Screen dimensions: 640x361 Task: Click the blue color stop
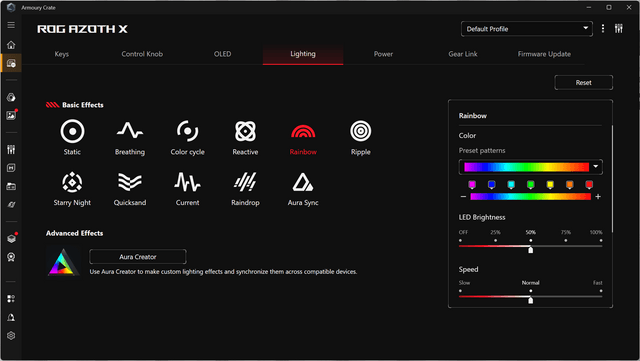coord(491,185)
